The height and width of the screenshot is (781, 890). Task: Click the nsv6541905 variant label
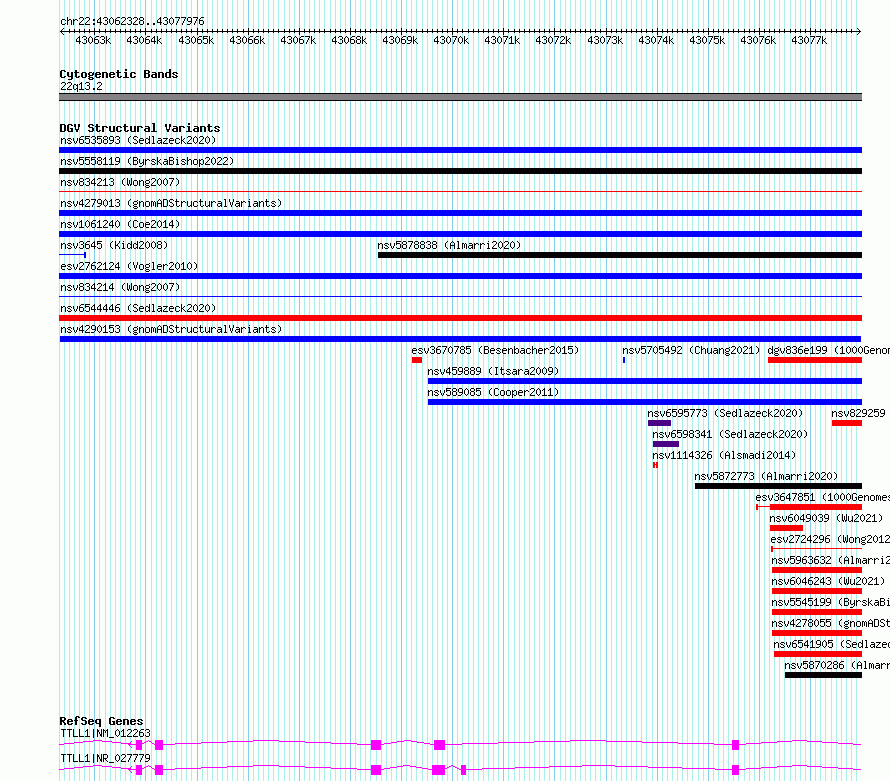832,644
